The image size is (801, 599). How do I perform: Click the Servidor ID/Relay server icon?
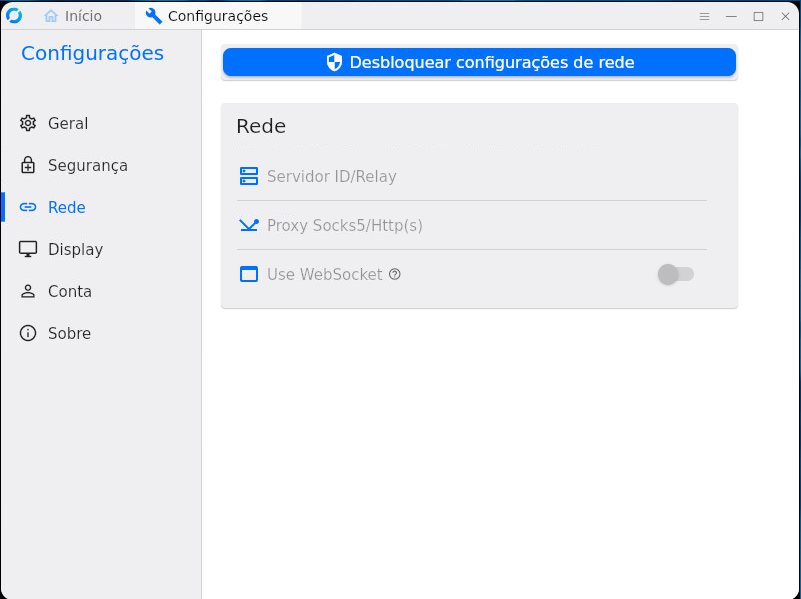[248, 176]
